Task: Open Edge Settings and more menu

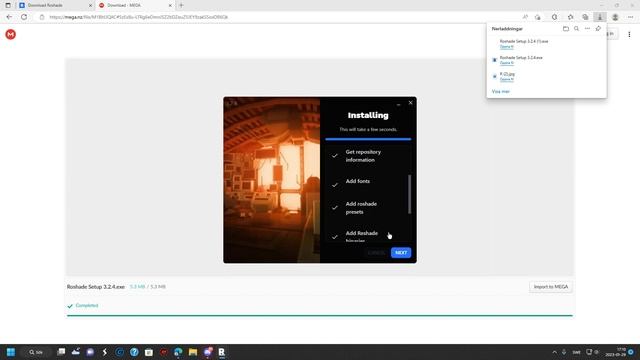Action: click(631, 17)
